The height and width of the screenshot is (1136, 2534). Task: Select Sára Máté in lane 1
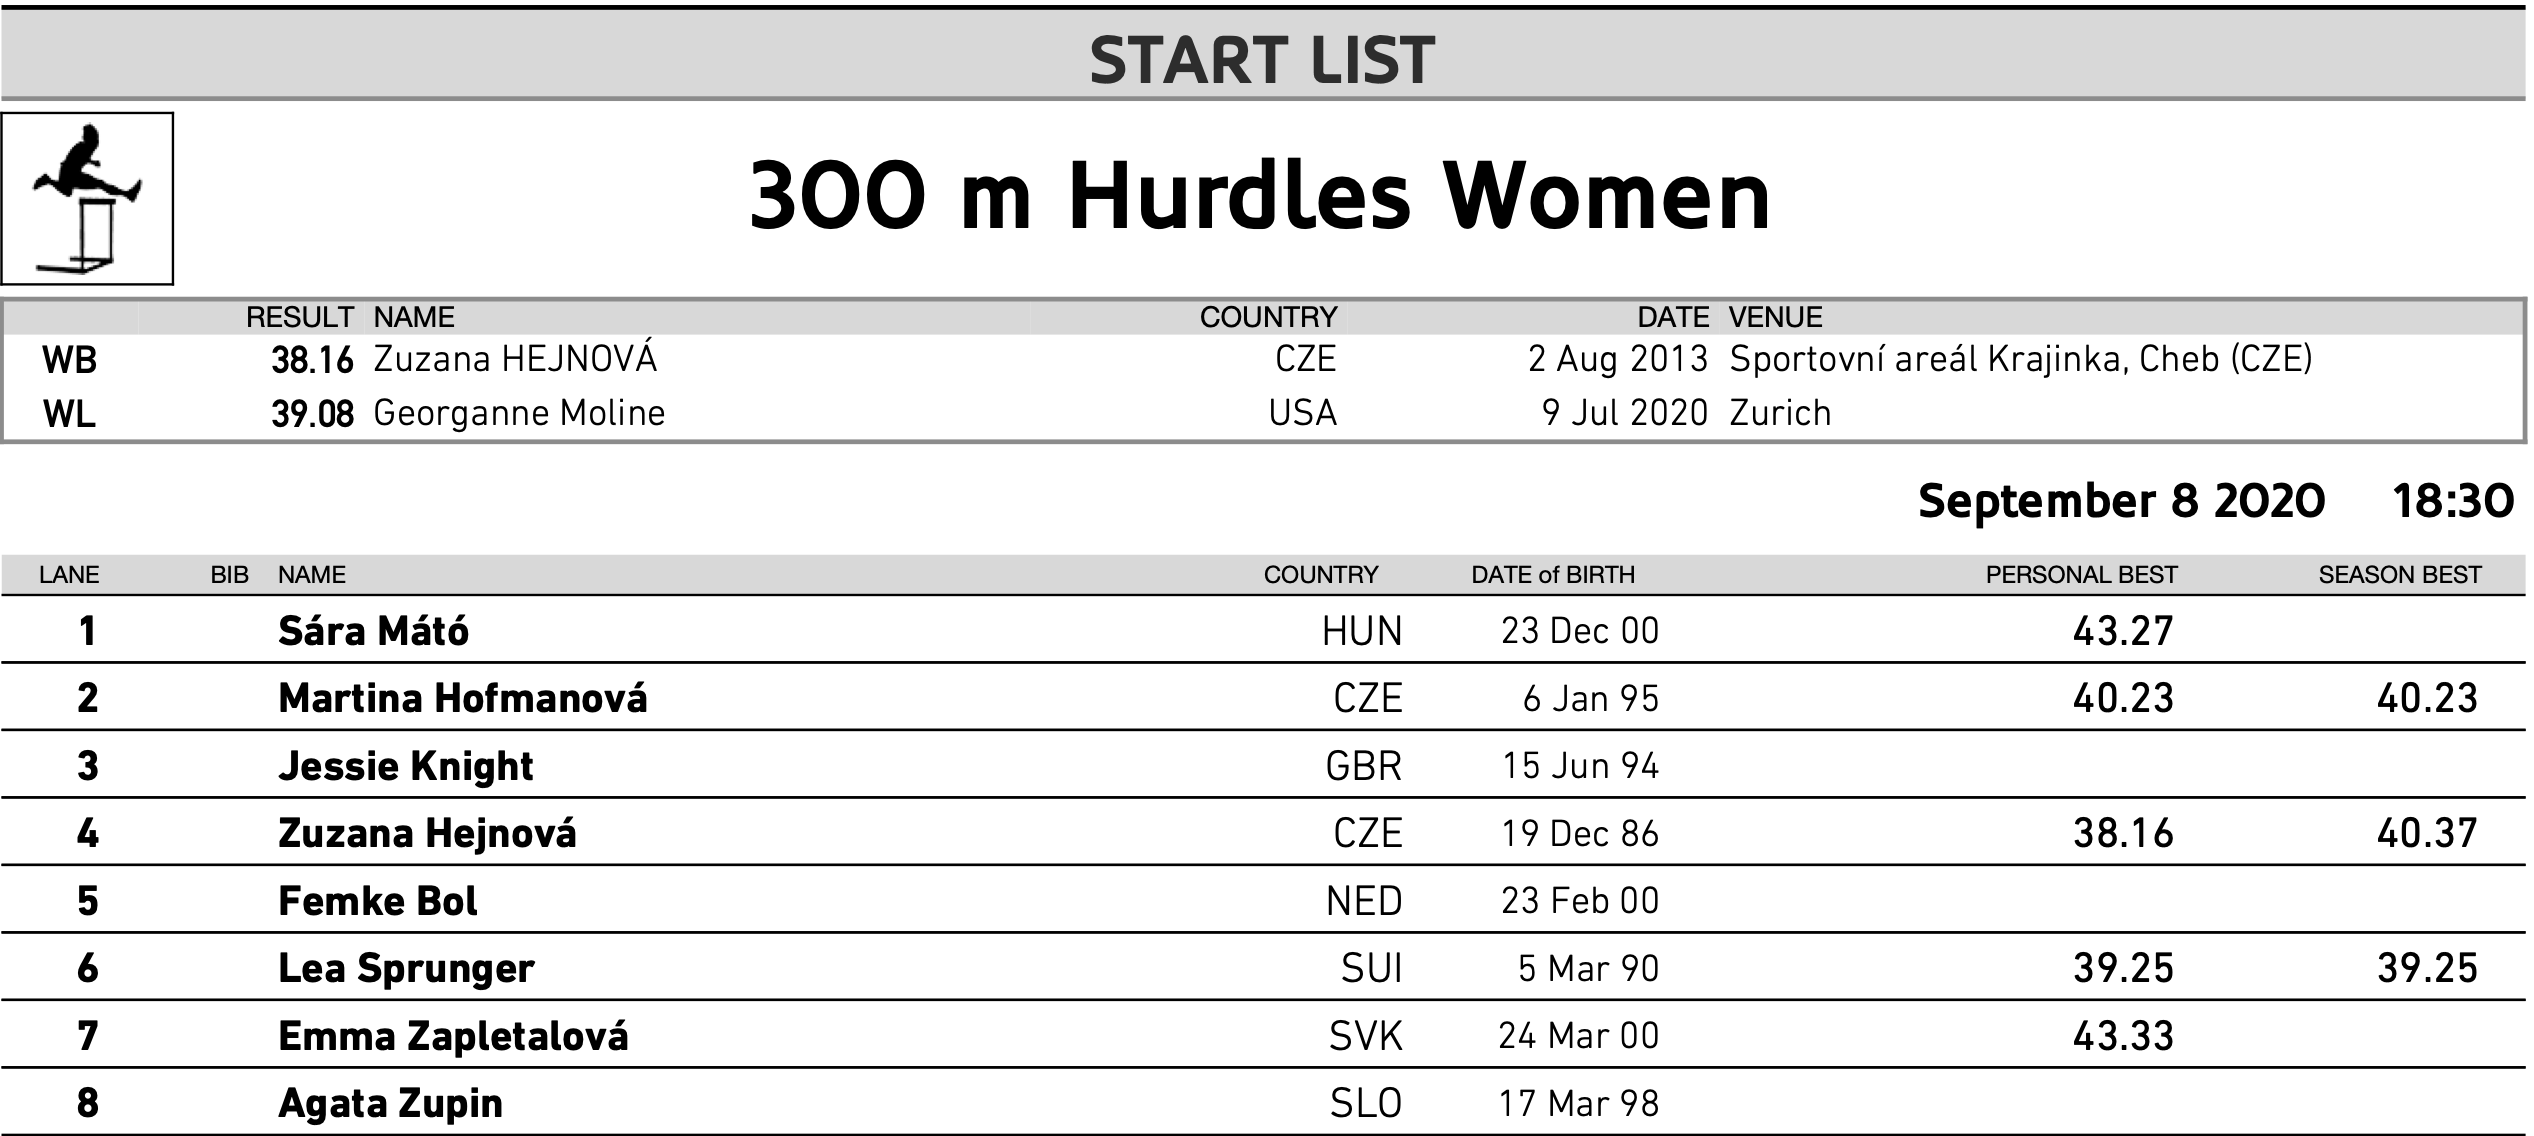(373, 631)
